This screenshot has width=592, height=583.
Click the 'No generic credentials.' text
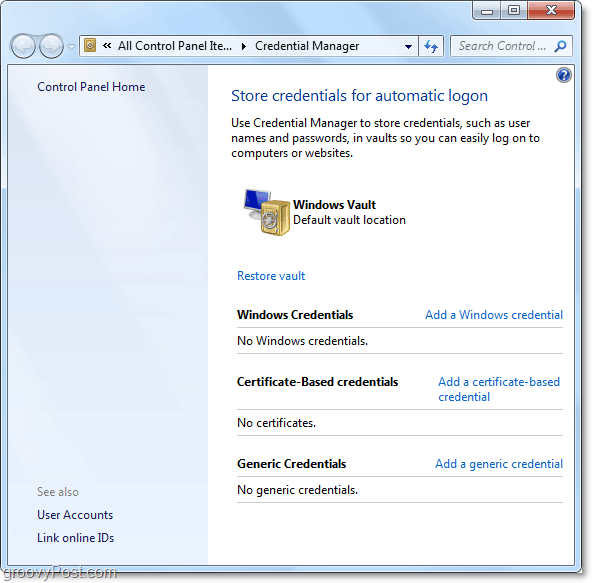pos(297,490)
